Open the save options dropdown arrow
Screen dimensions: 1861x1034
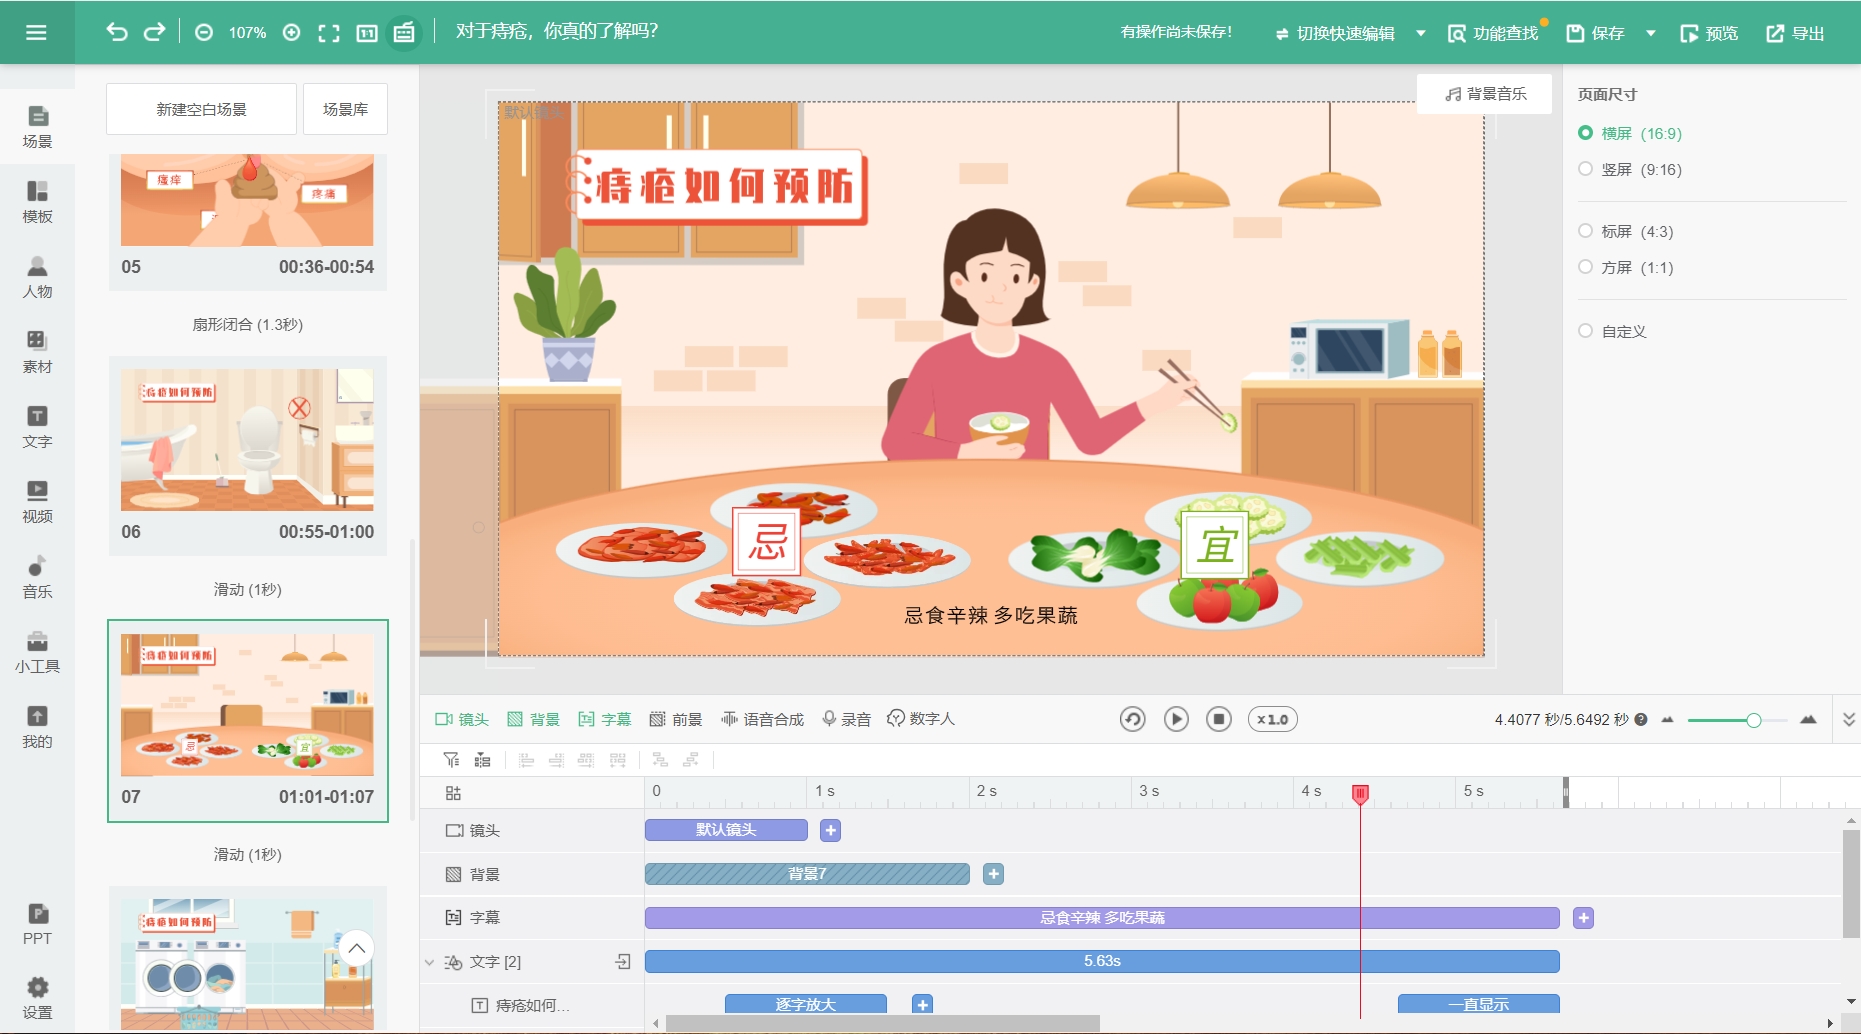1651,33
